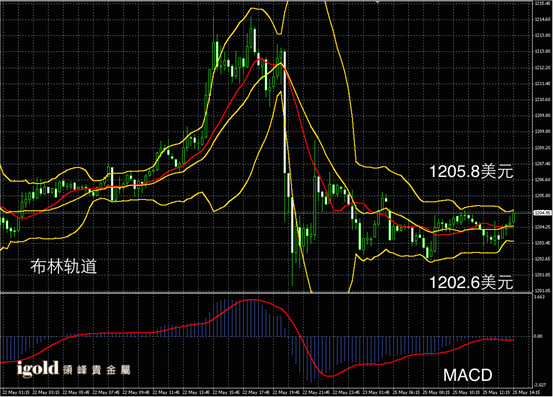The image size is (553, 397).
Task: Click the 1204.25 price axis label
Action: pyautogui.click(x=542, y=227)
